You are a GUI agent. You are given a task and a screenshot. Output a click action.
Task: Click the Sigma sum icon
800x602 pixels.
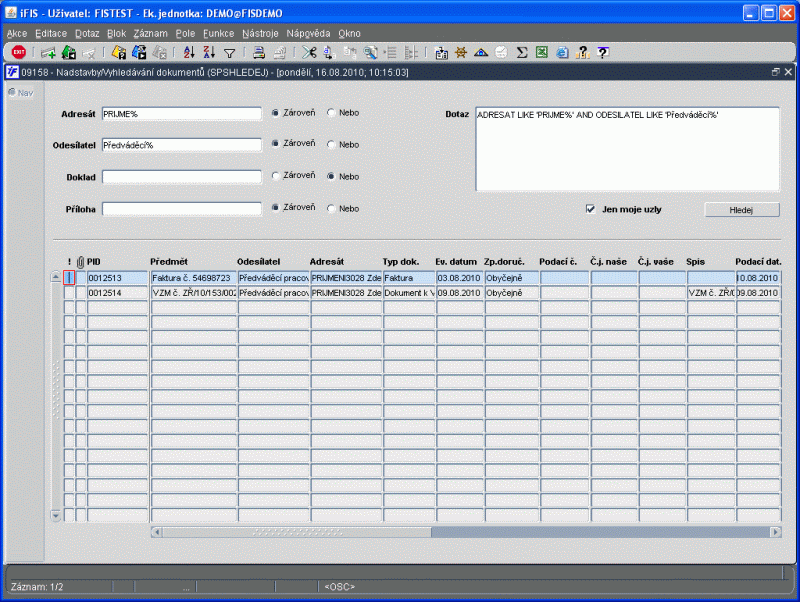521,52
